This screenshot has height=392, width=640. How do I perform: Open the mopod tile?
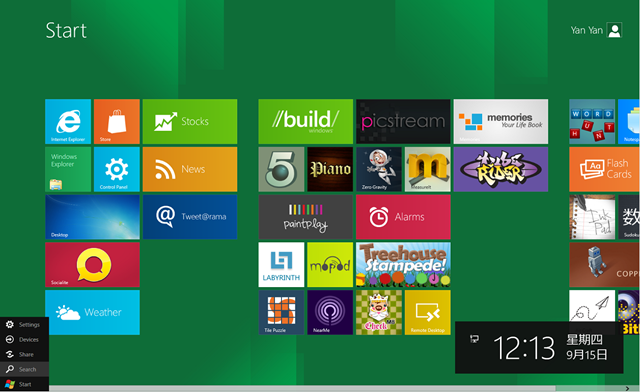tap(330, 265)
